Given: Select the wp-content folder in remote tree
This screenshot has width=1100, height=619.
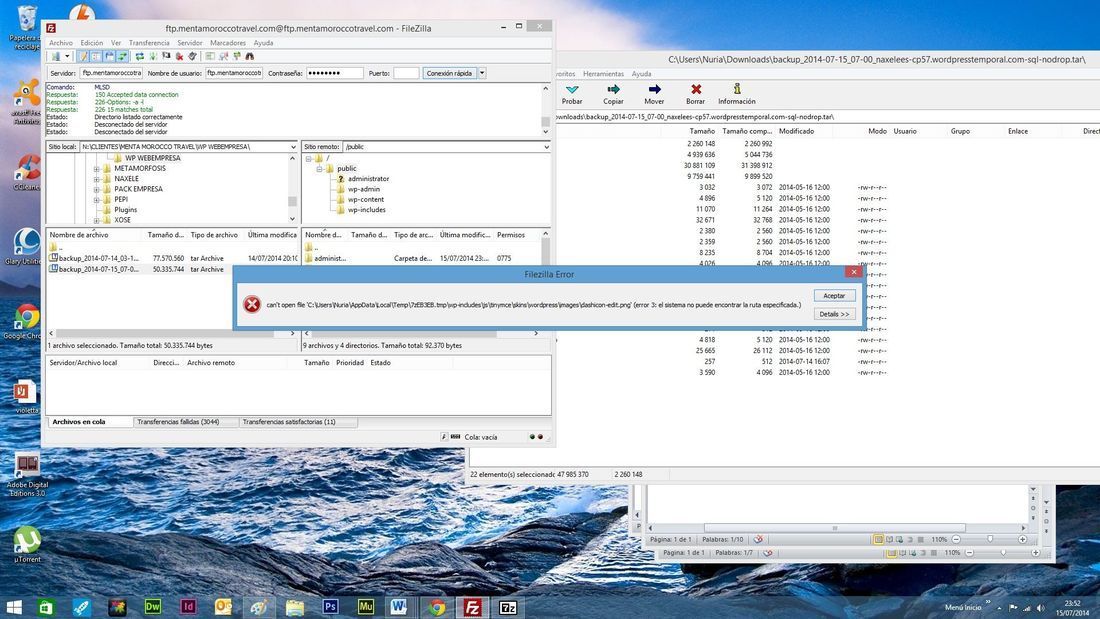Looking at the screenshot, I should (x=365, y=199).
